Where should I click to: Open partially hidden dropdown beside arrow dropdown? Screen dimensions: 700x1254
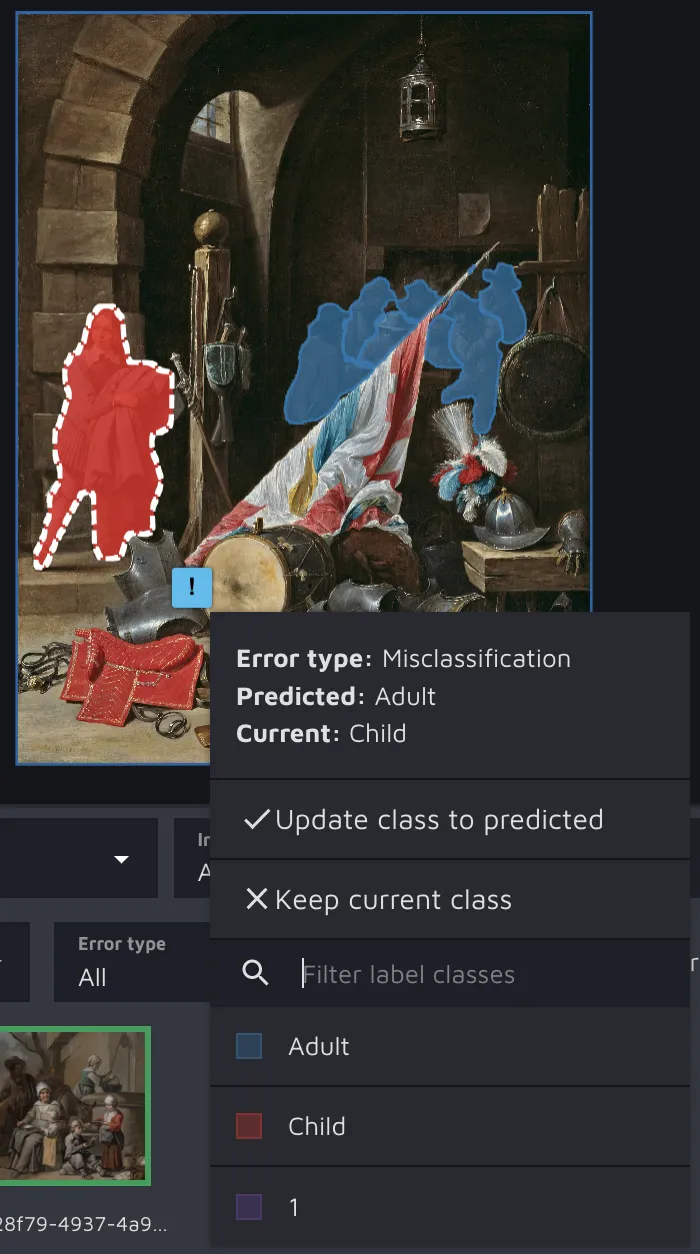click(x=192, y=858)
